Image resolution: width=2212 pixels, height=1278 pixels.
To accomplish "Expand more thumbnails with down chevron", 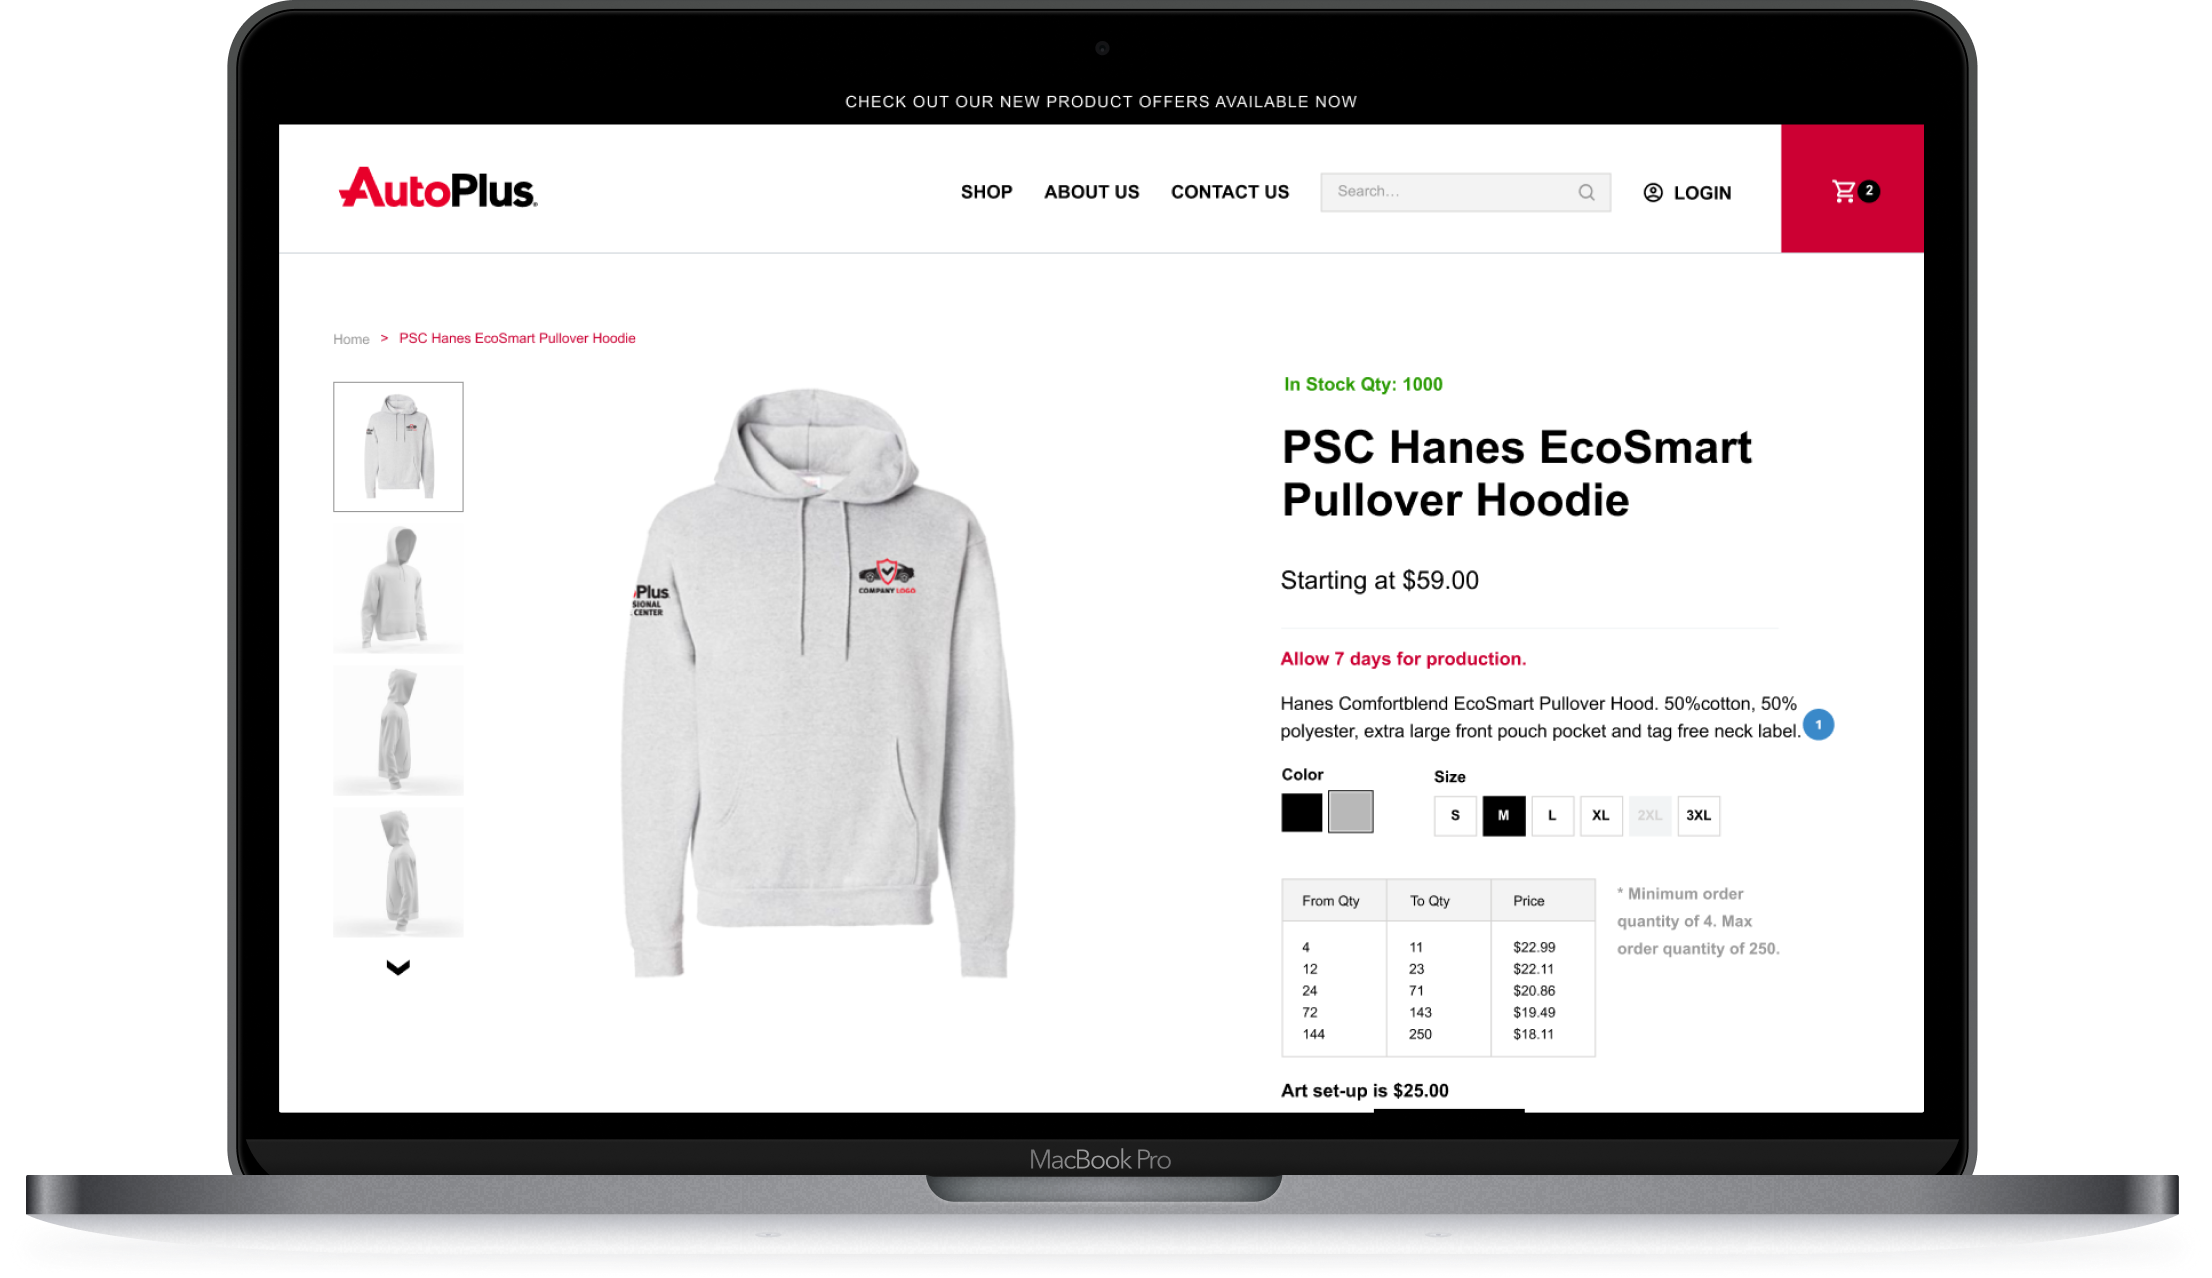I will [398, 967].
